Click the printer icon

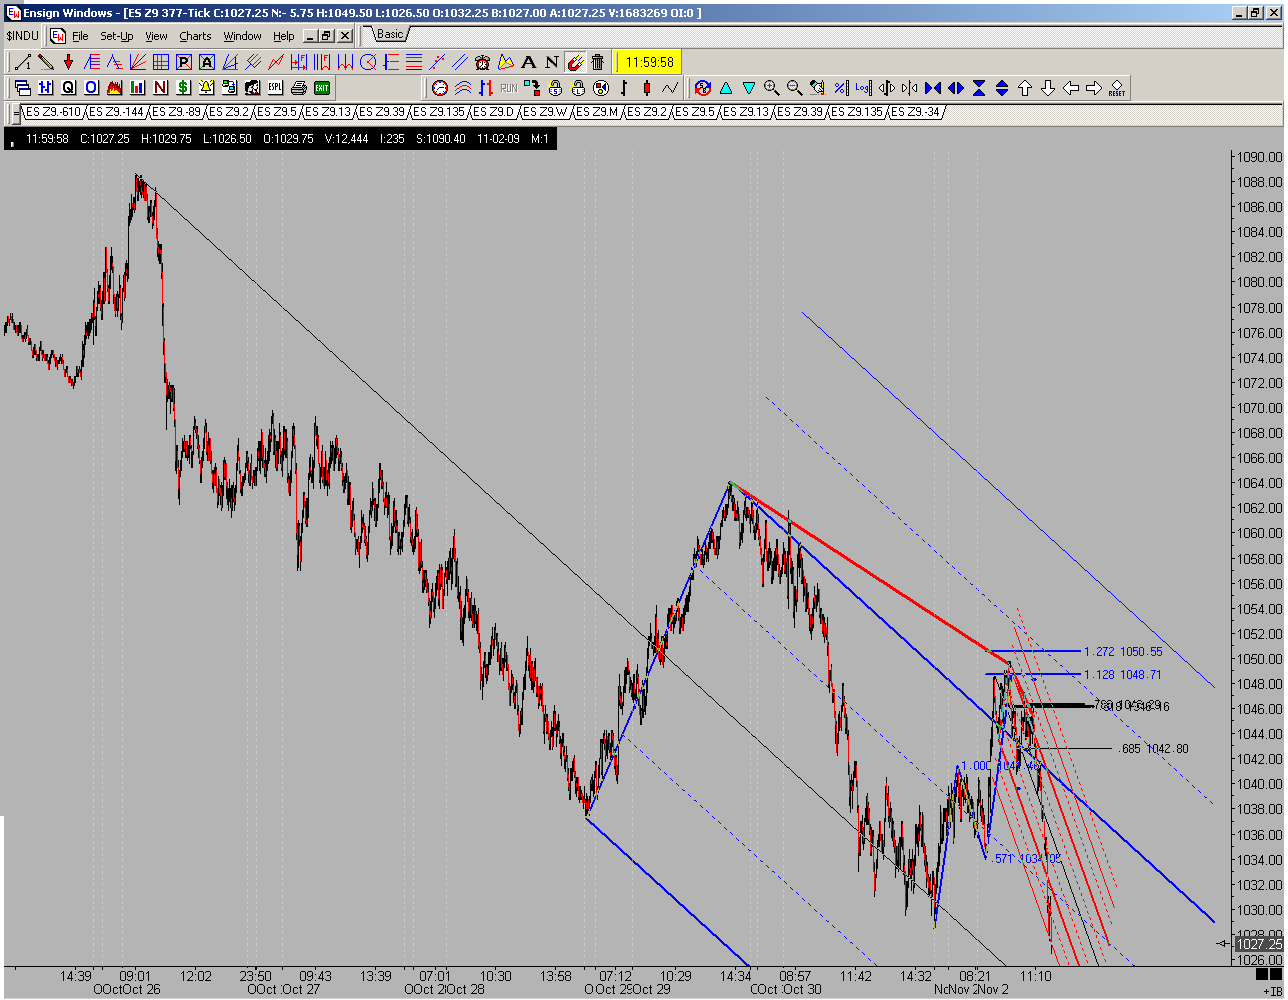pyautogui.click(x=298, y=87)
